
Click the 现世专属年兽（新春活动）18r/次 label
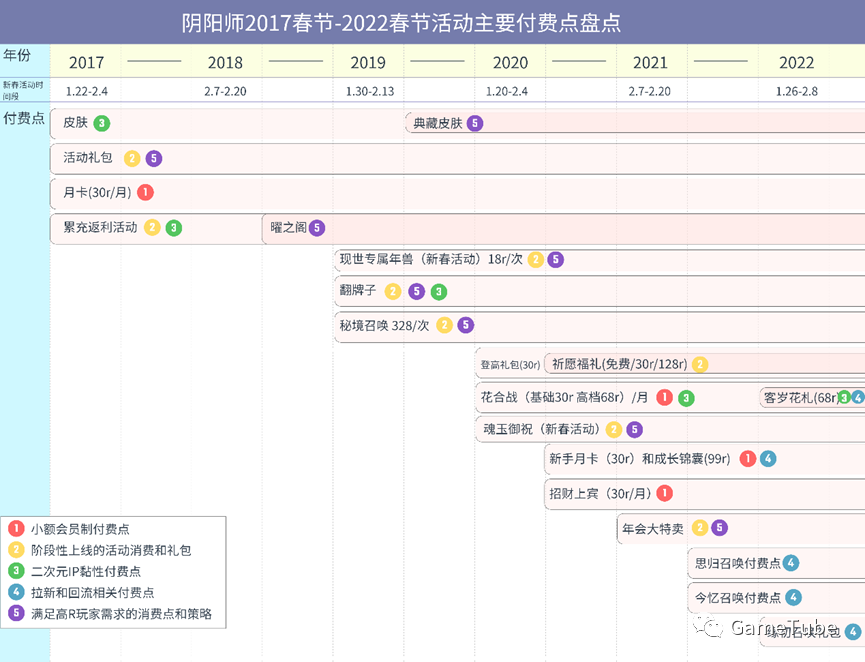[x=431, y=259]
